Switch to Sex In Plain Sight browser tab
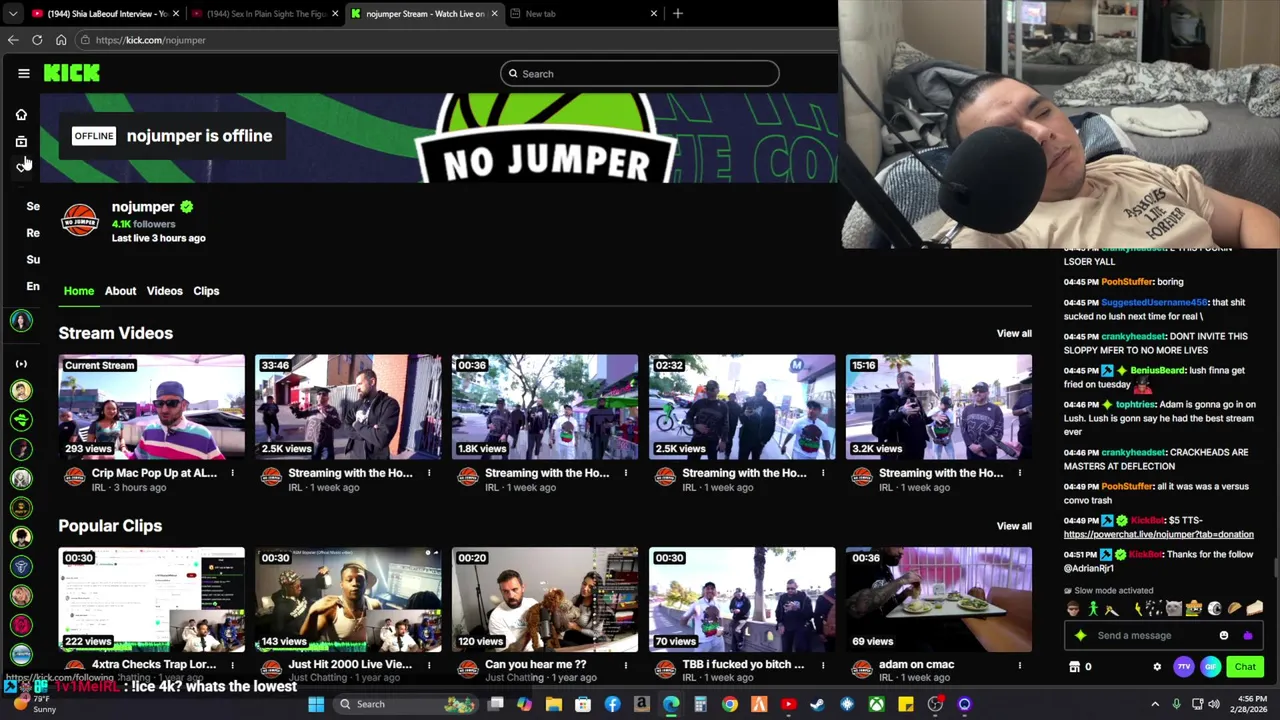This screenshot has height=720, width=1280. (265, 13)
